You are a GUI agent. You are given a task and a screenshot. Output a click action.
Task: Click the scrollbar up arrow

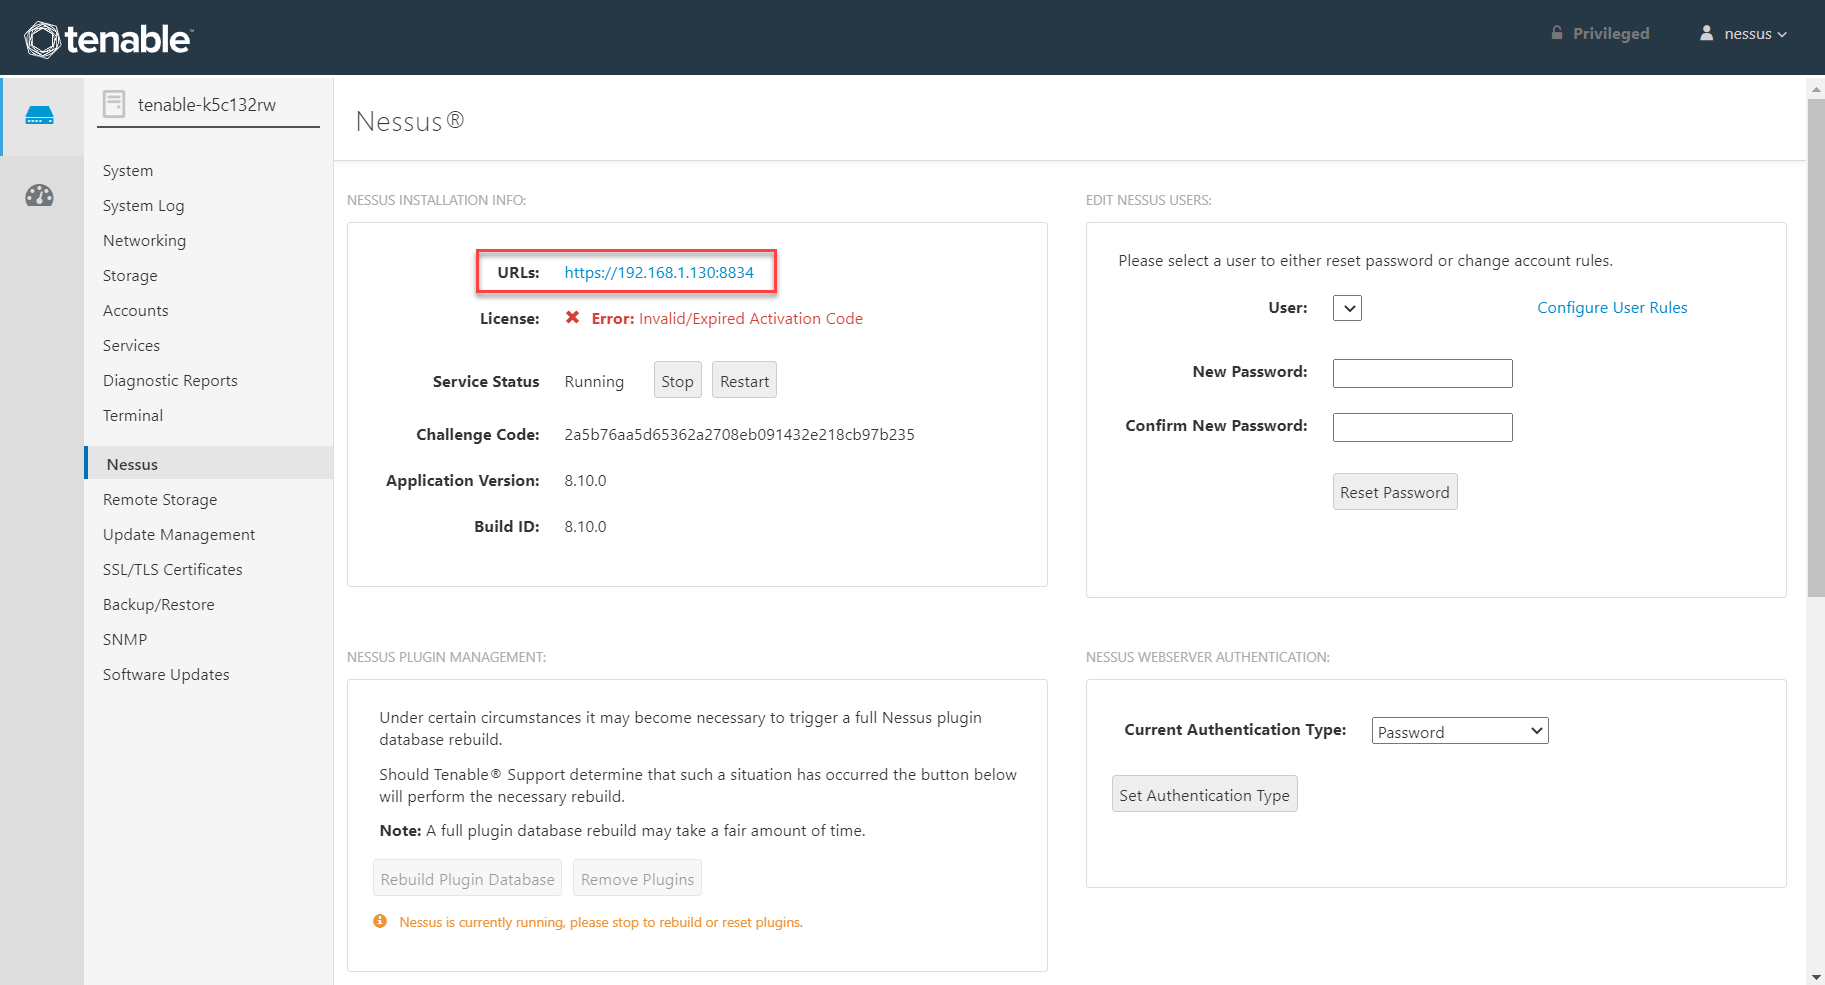click(x=1816, y=89)
